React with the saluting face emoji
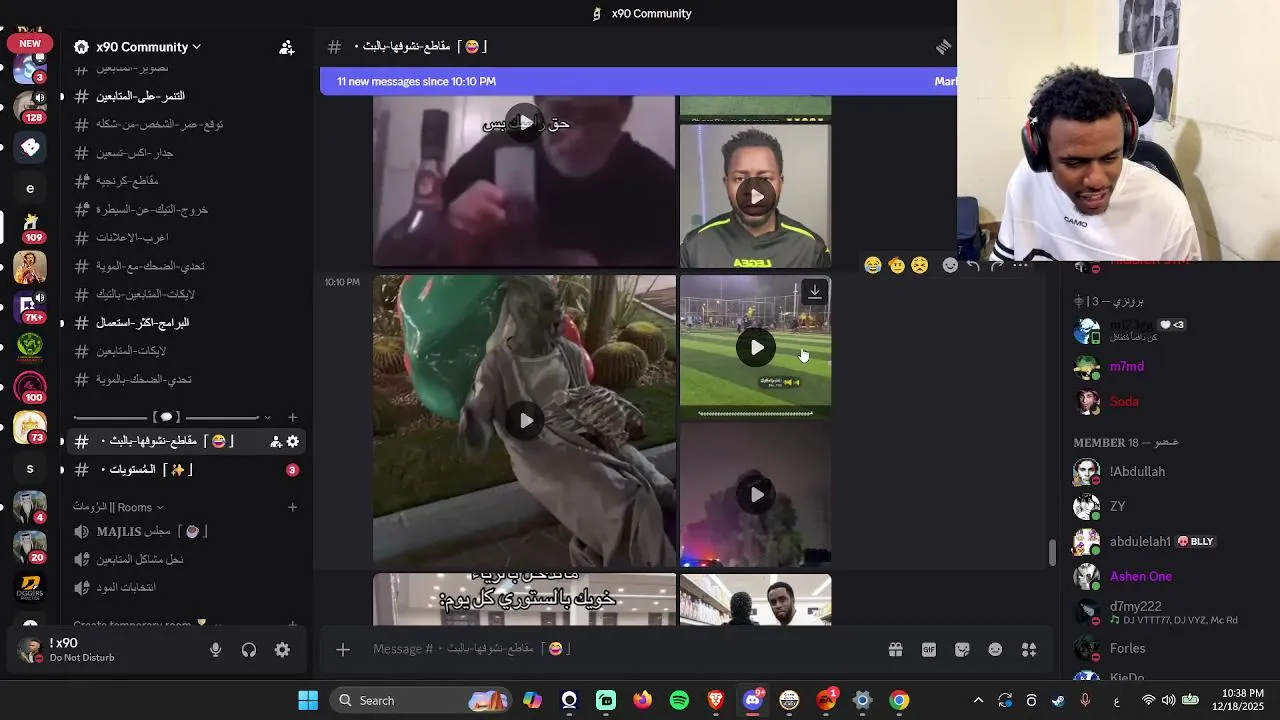The image size is (1280, 720). [897, 265]
